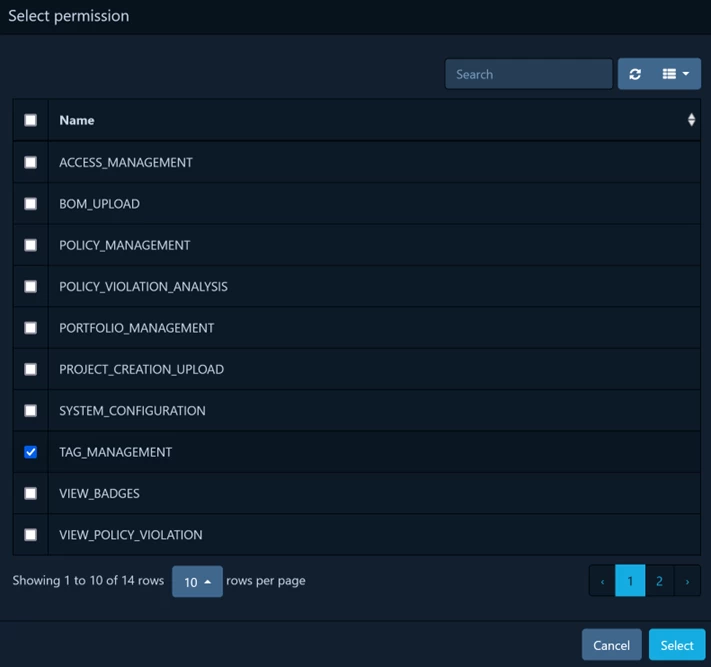Check the VIEW_BADGES checkbox
Viewport: 711px width, 667px height.
click(x=30, y=493)
